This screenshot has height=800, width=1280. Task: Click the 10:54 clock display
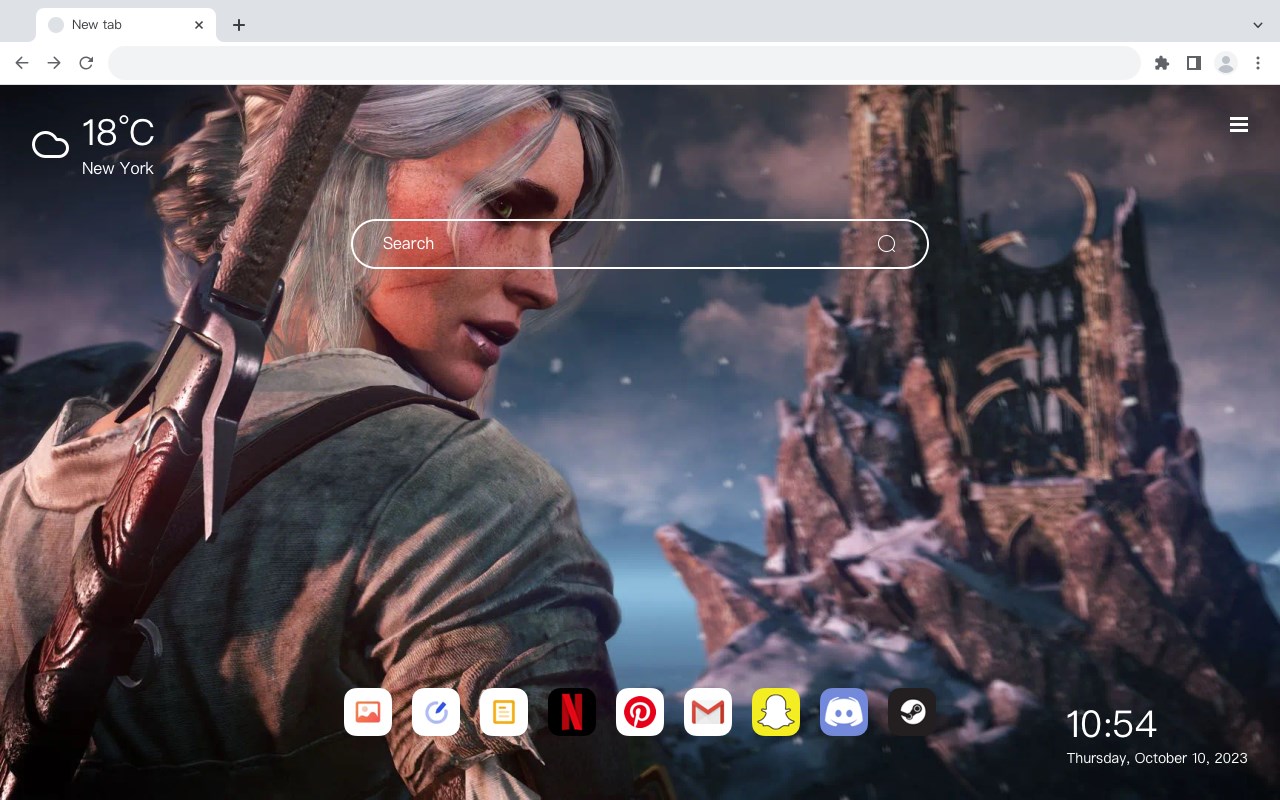(x=1111, y=724)
